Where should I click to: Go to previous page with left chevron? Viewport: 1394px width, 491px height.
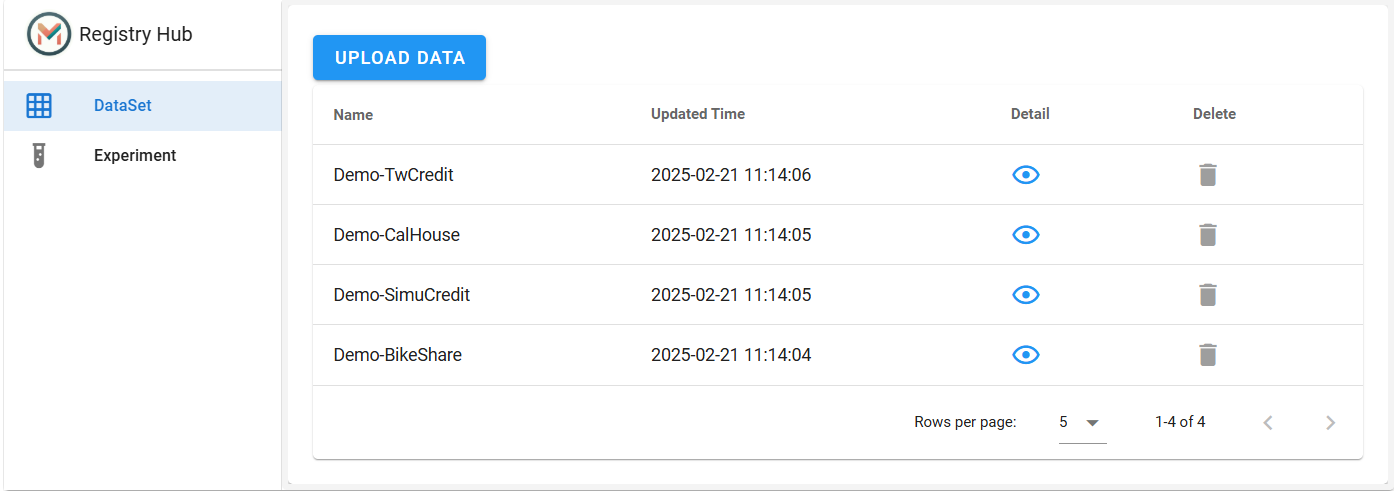click(1268, 423)
